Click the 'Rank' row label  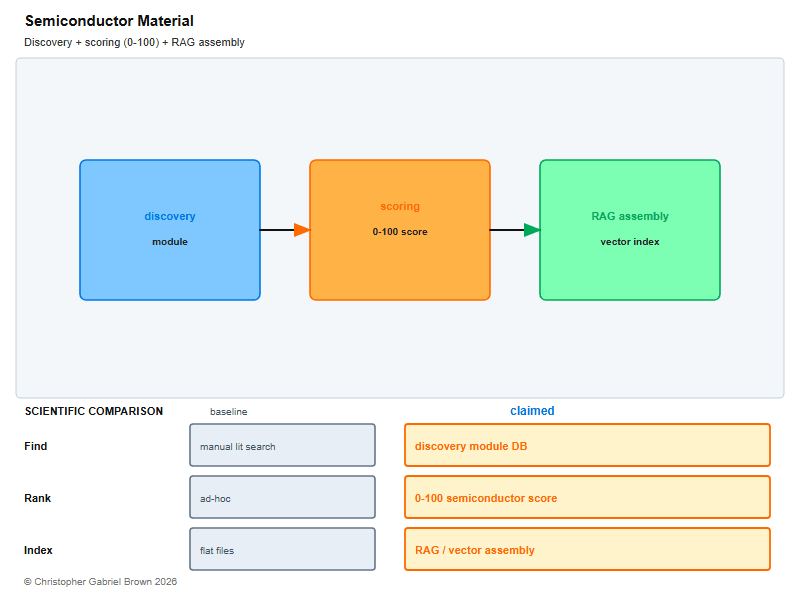pyautogui.click(x=38, y=498)
